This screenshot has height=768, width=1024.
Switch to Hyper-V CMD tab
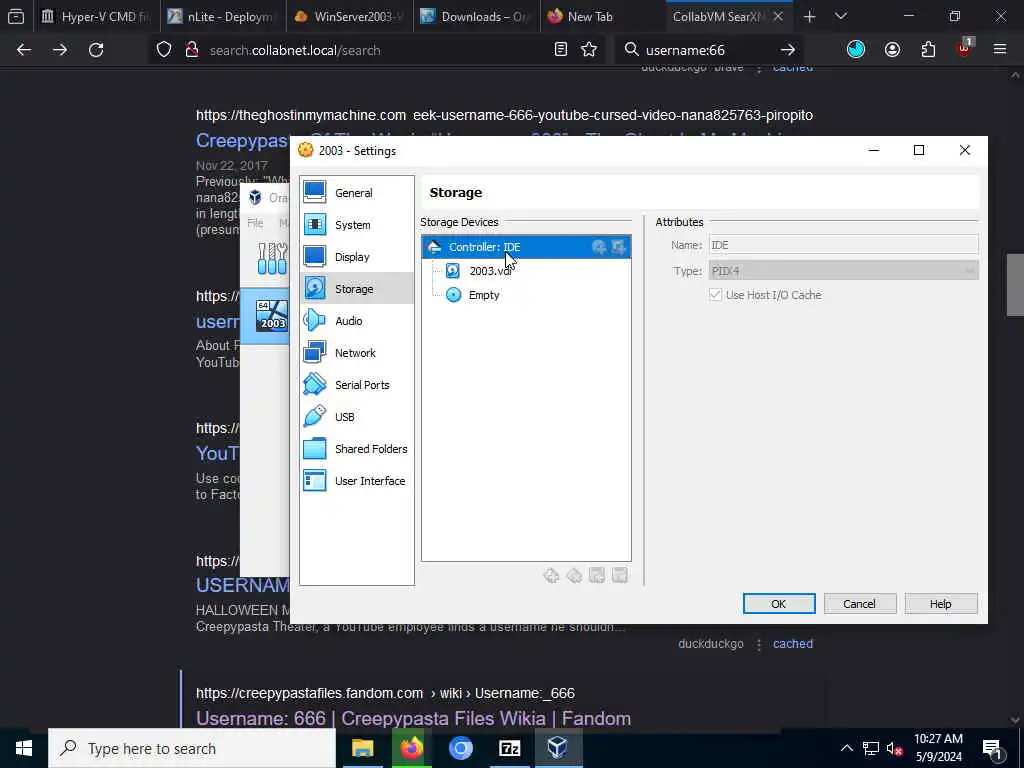click(x=97, y=17)
